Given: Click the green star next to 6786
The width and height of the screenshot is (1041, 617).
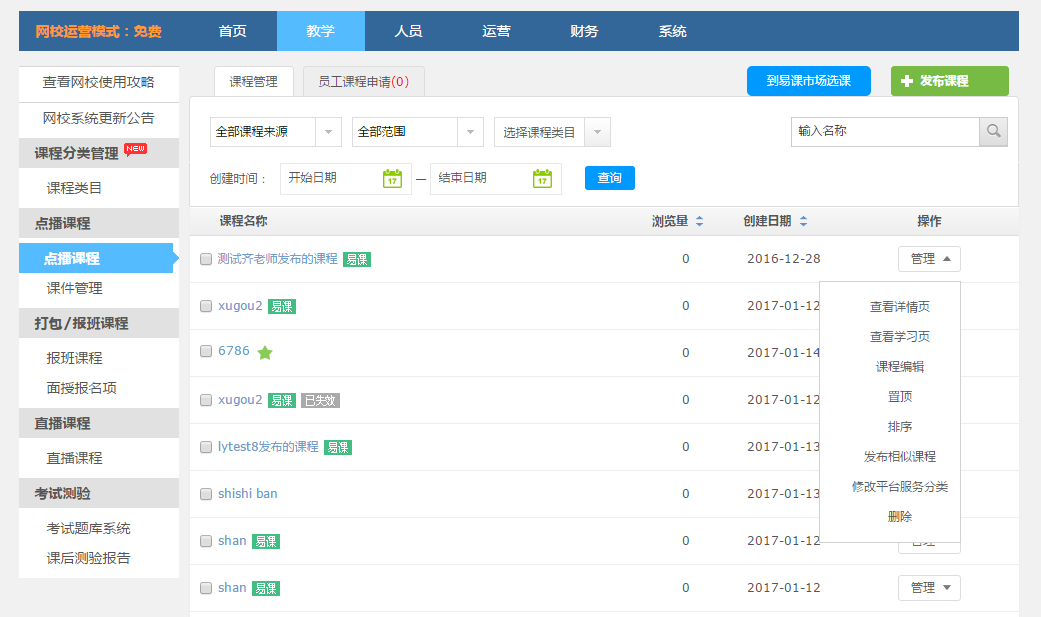Looking at the screenshot, I should (x=265, y=352).
